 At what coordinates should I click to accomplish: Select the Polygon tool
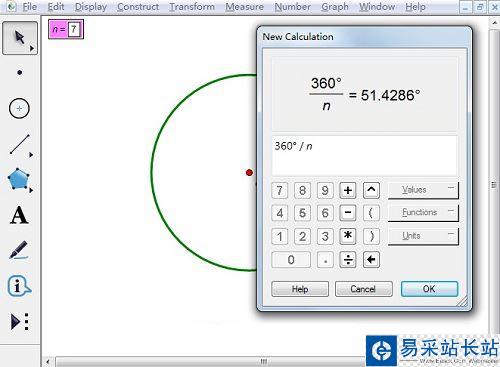[x=19, y=179]
